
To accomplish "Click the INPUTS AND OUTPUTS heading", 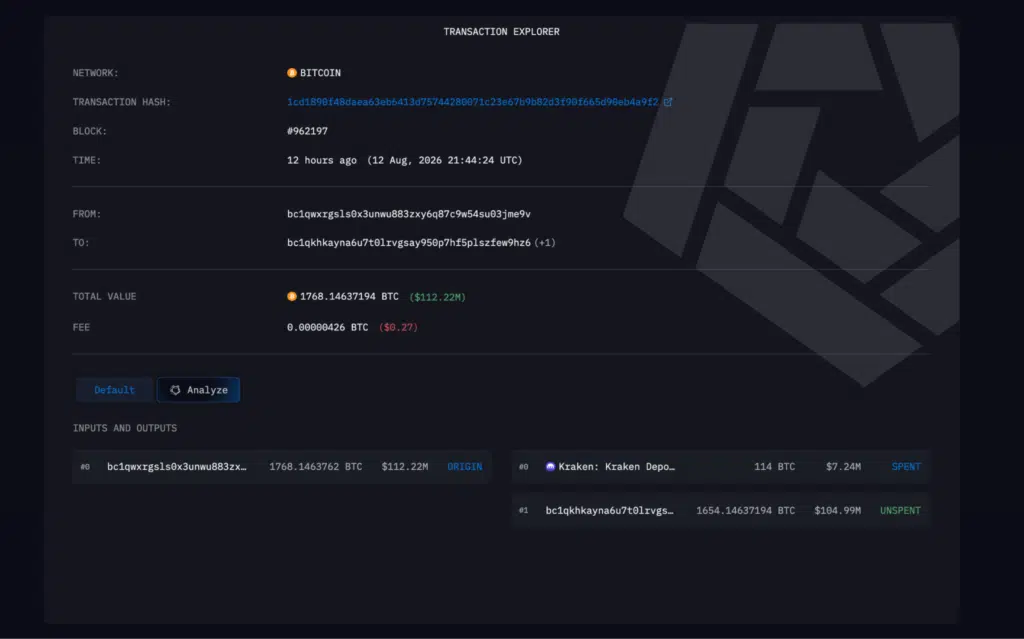I will (125, 428).
